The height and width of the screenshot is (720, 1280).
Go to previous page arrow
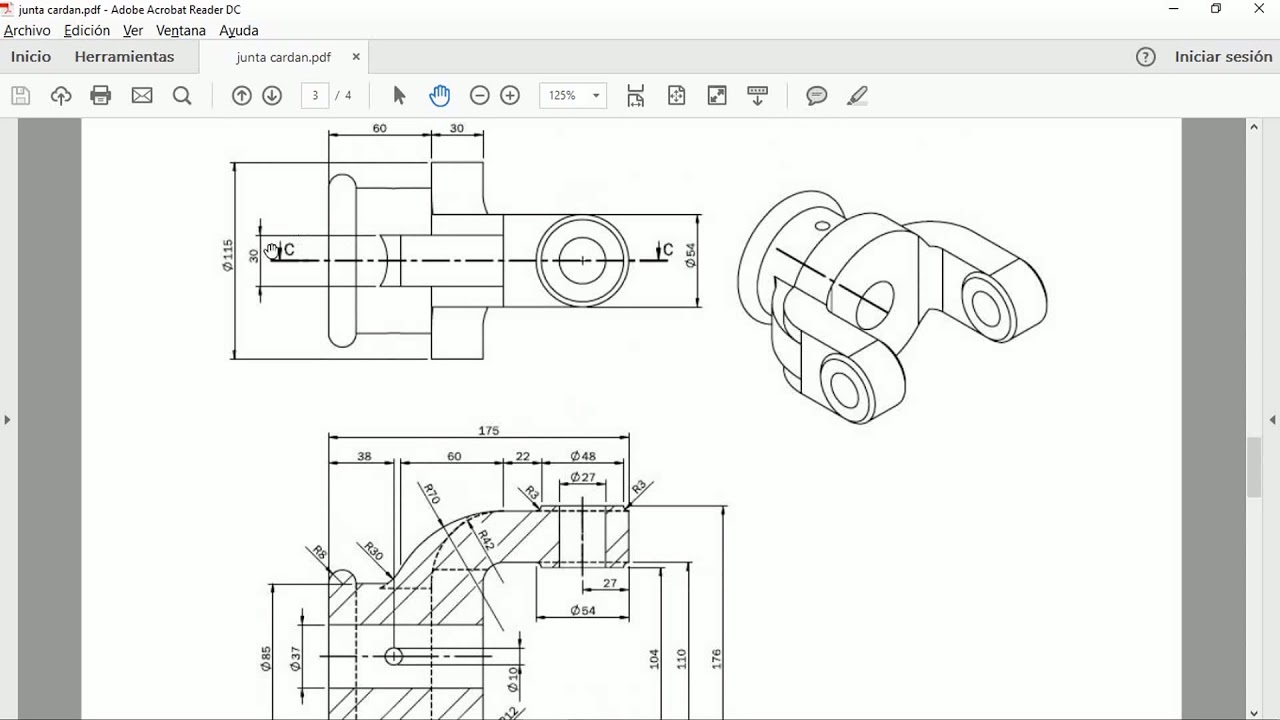pyautogui.click(x=241, y=96)
